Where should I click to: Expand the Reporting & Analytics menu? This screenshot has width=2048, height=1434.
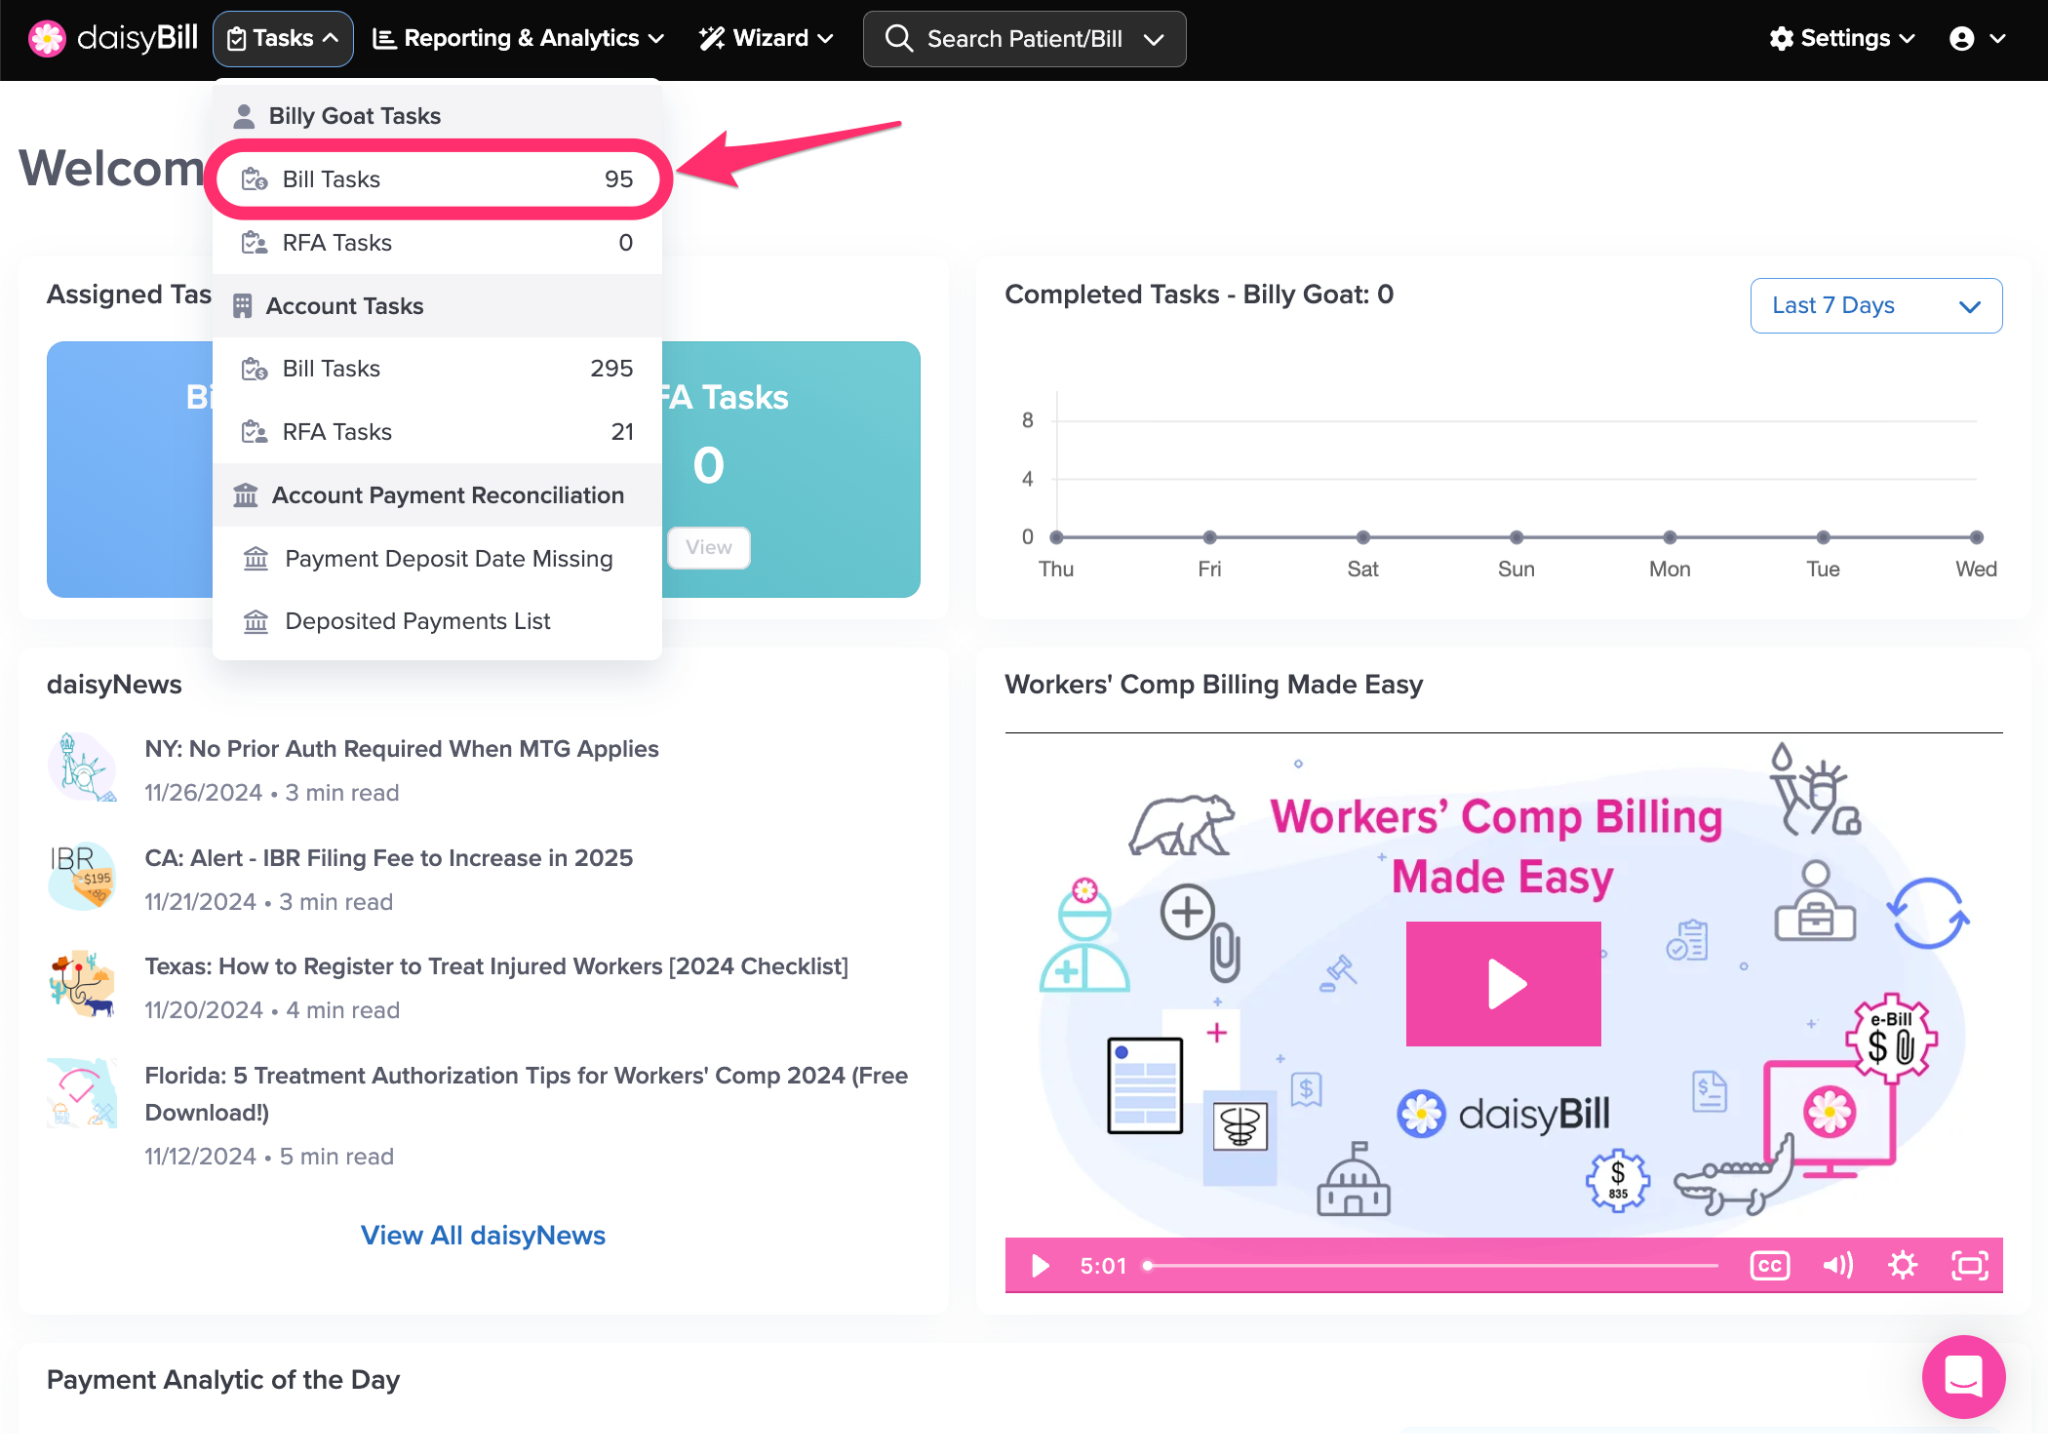(x=518, y=38)
